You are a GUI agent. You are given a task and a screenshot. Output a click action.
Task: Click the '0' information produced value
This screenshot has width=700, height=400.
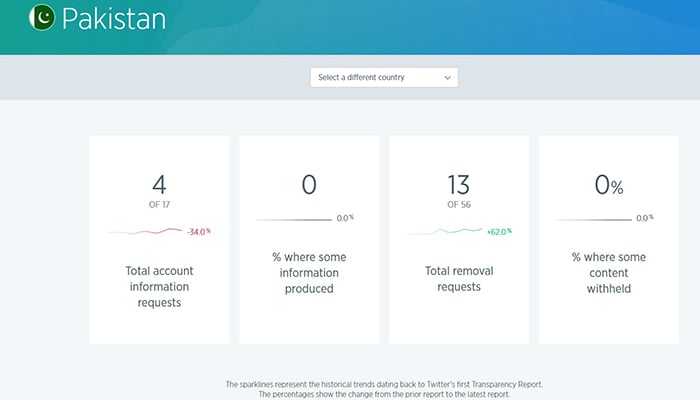[309, 184]
